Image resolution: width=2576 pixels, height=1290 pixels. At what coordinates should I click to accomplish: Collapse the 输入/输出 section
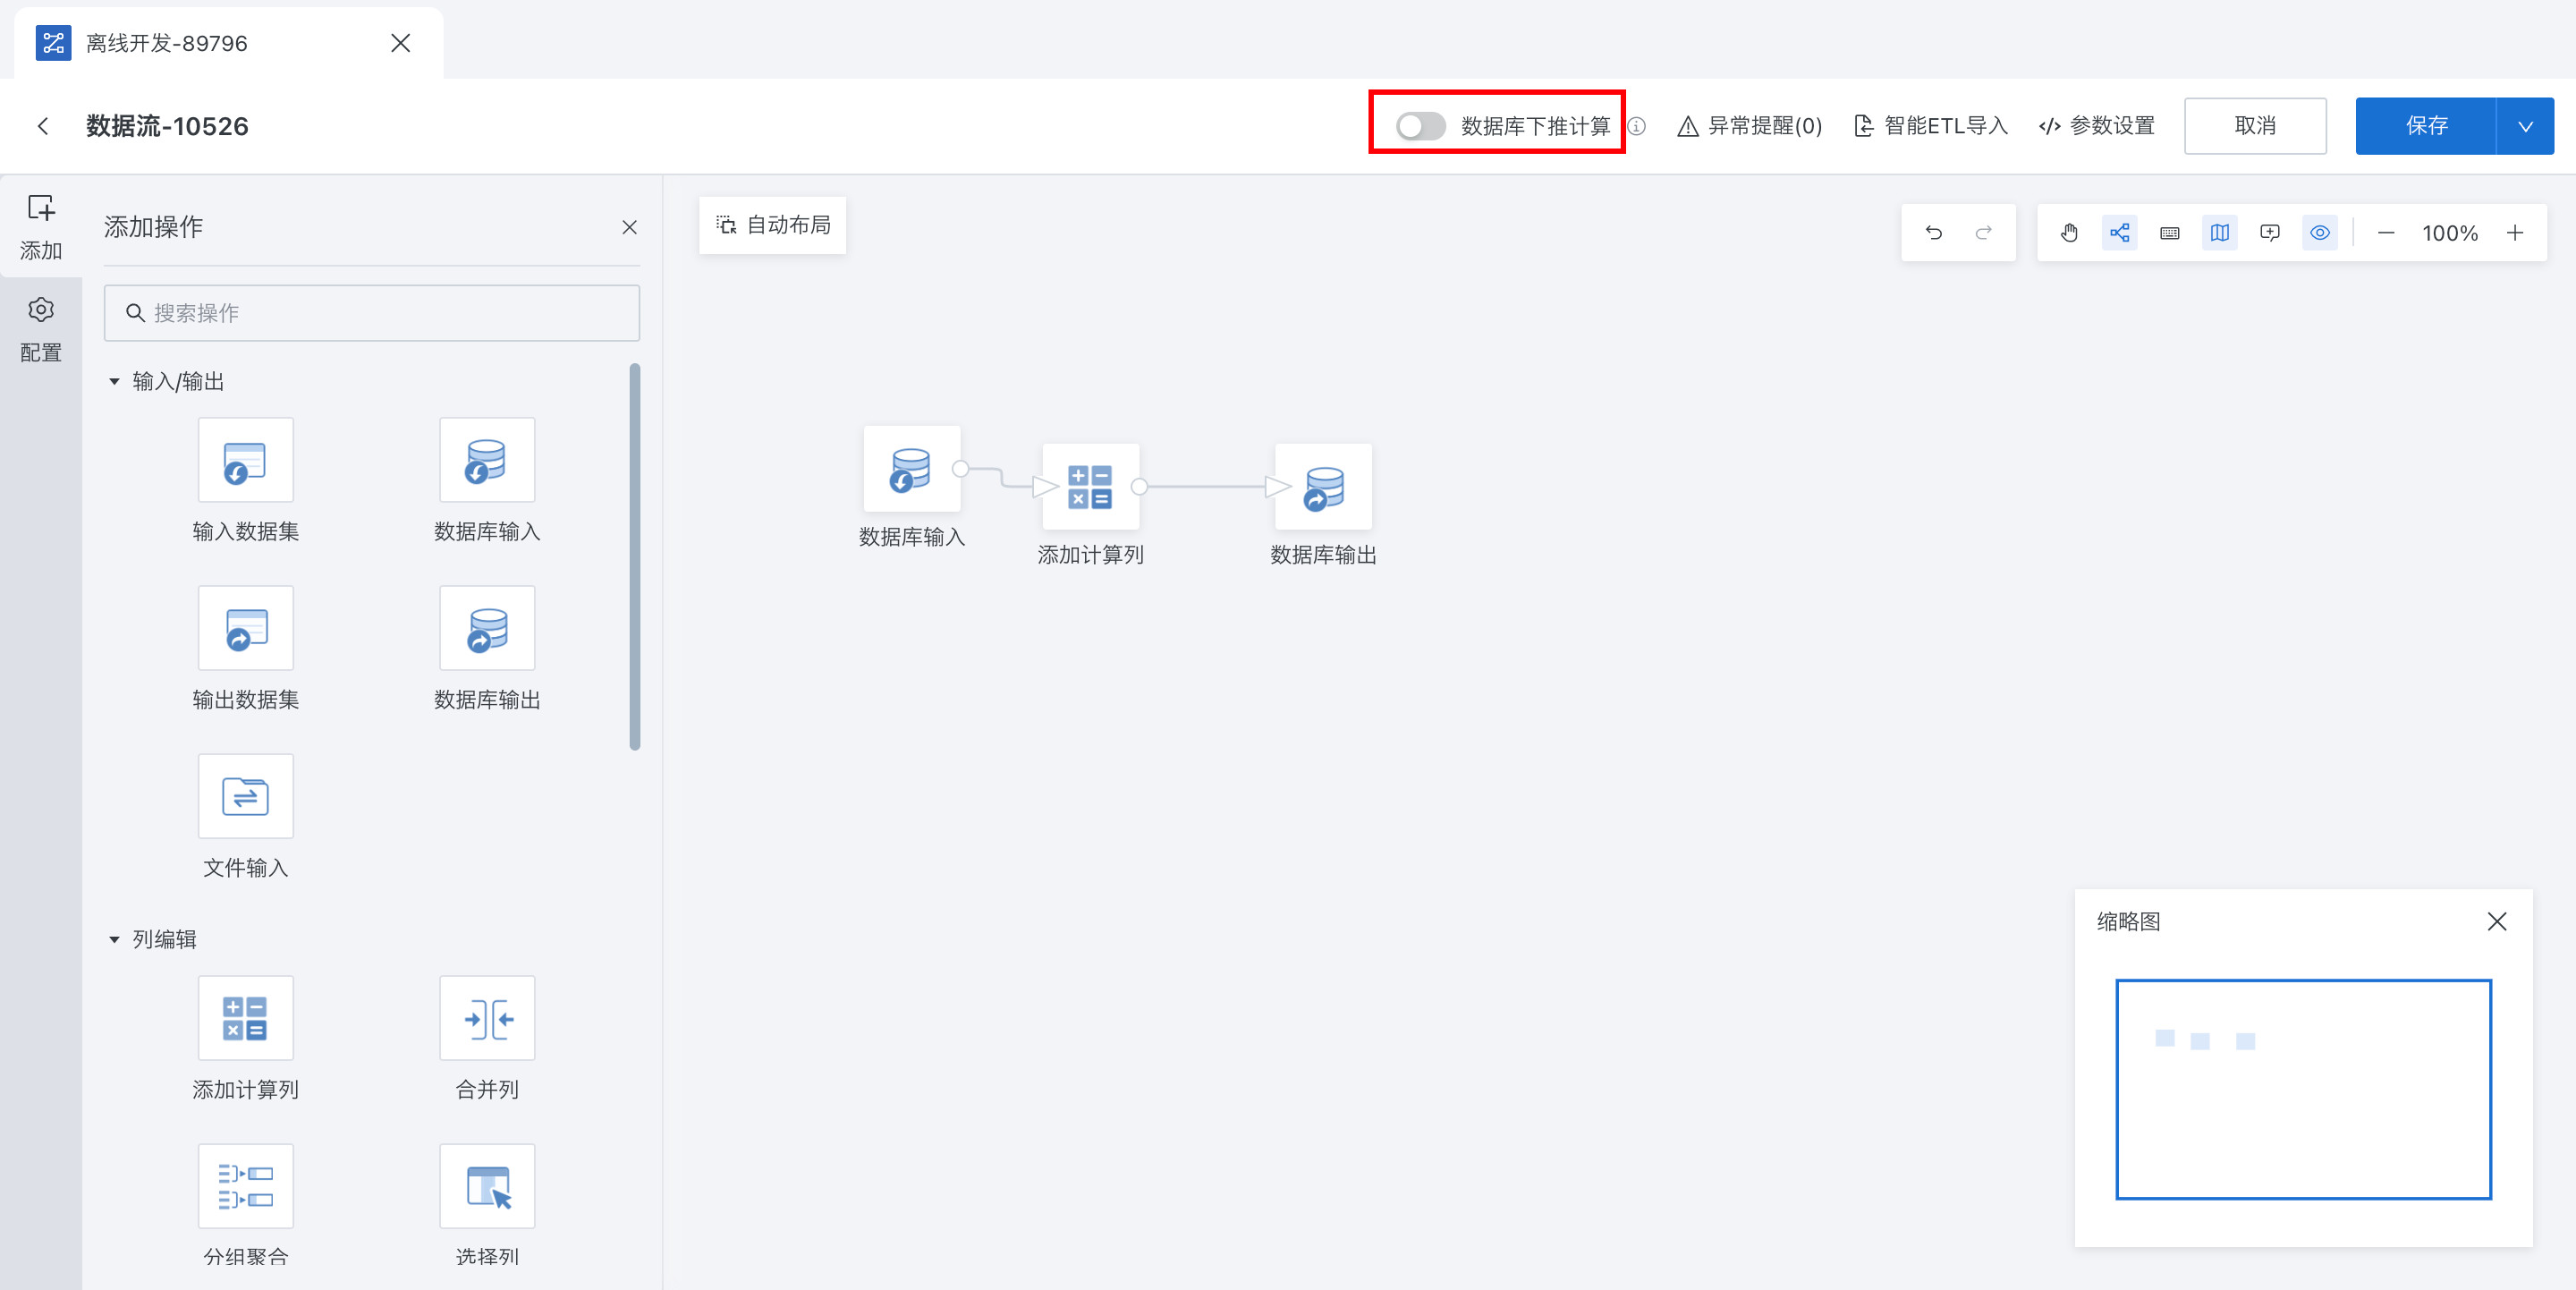pos(114,381)
